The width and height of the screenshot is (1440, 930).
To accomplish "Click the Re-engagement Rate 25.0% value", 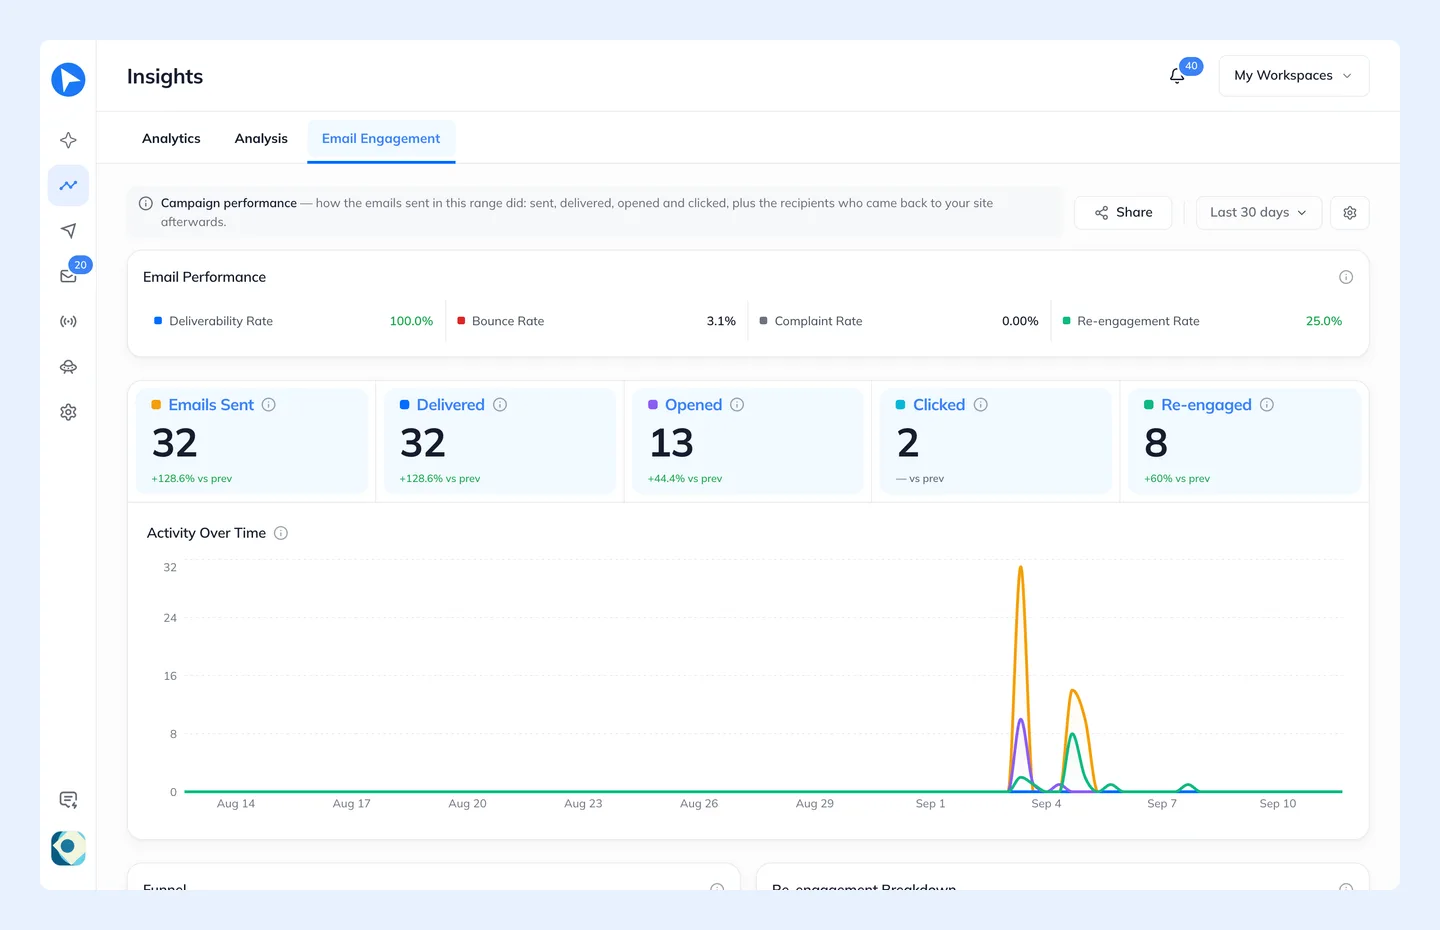I will [1324, 321].
